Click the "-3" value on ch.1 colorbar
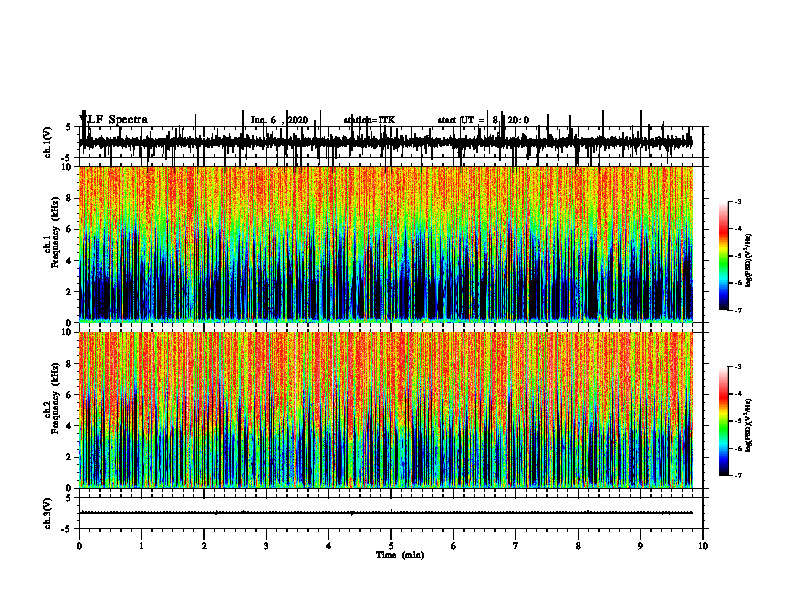Image resolution: width=792 pixels, height=612 pixels. [x=738, y=201]
